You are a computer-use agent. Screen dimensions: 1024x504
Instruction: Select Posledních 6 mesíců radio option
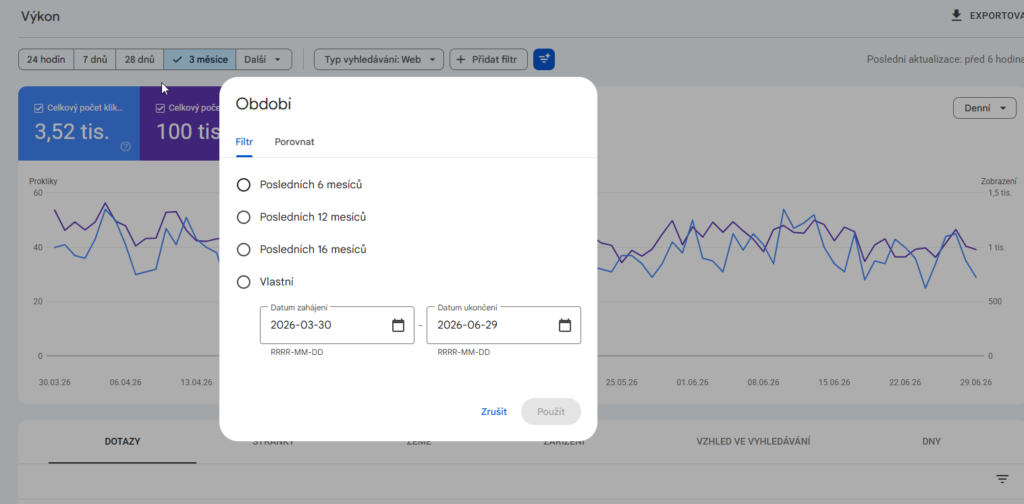[244, 185]
